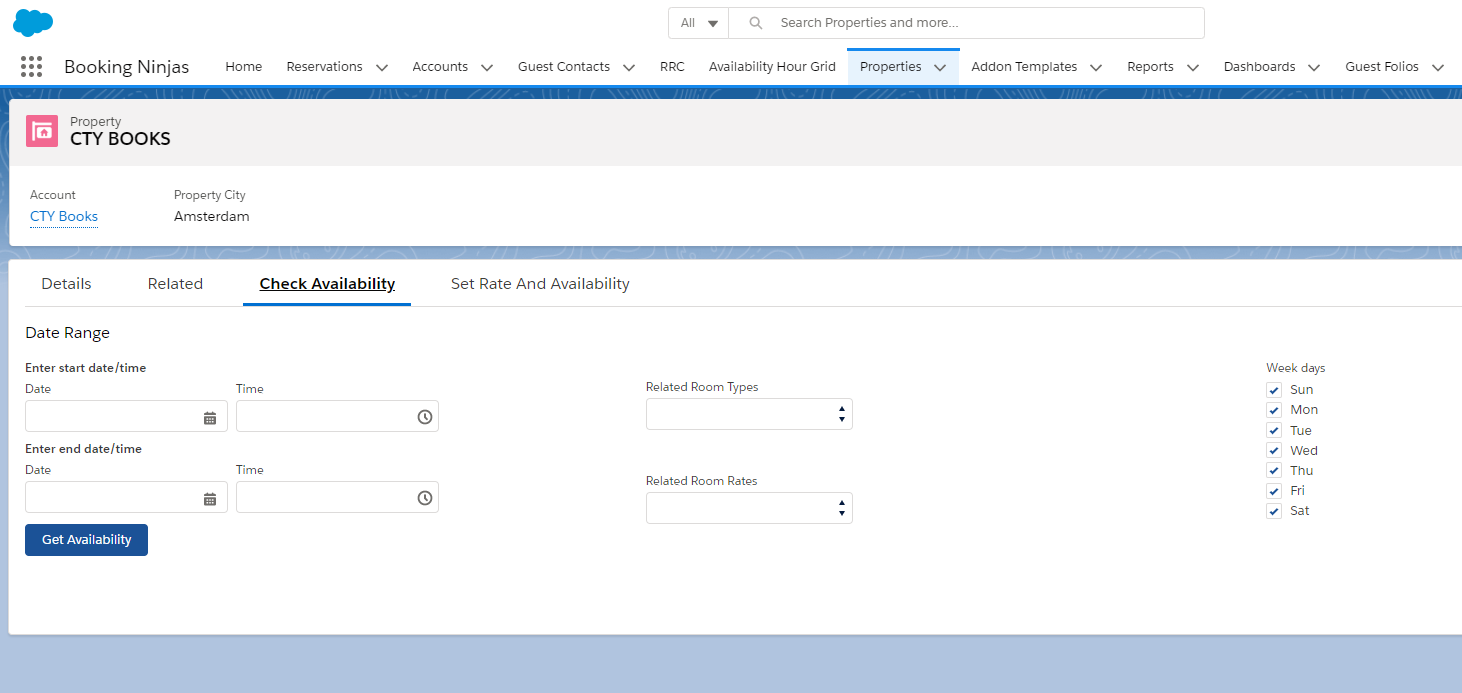This screenshot has height=693, width=1462.
Task: Open the start time clock picker
Action: click(425, 417)
